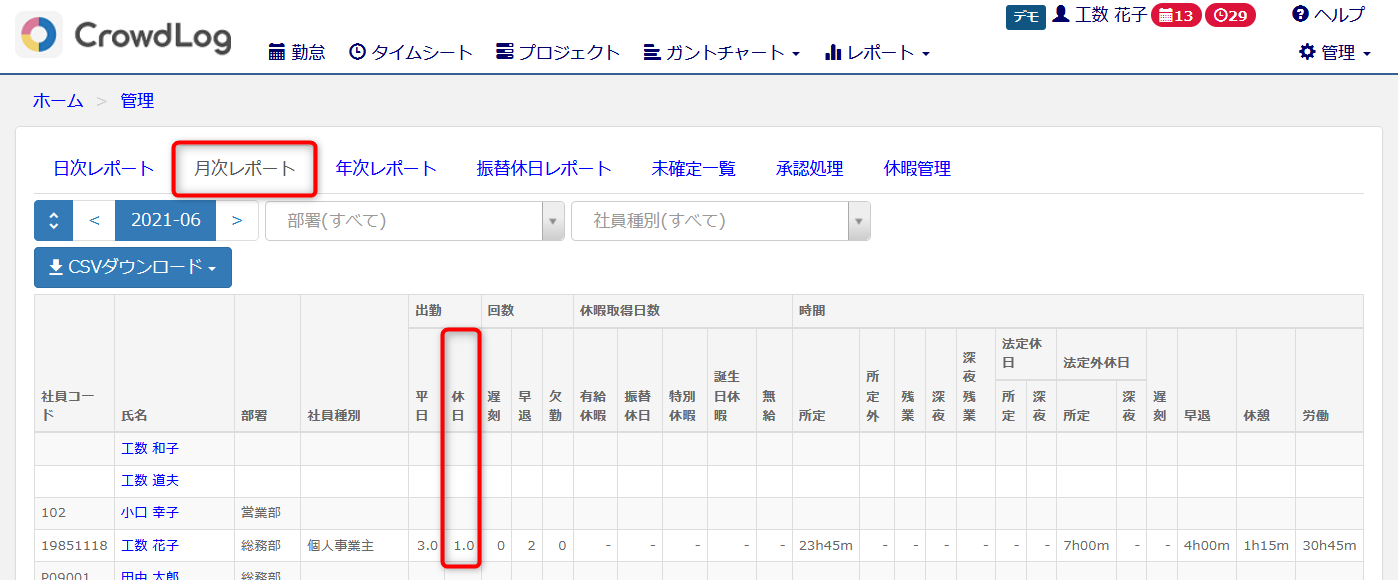Click the 4h00m 早退 cell

tap(1207, 545)
